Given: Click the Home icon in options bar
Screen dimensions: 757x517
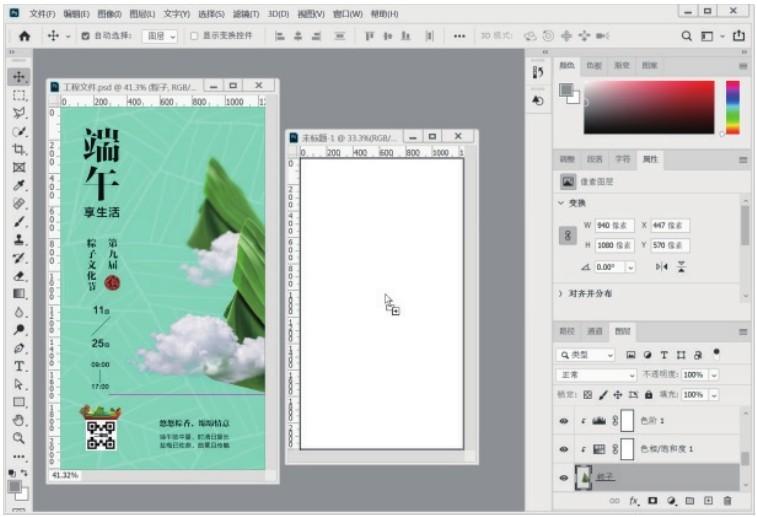Looking at the screenshot, I should point(24,35).
